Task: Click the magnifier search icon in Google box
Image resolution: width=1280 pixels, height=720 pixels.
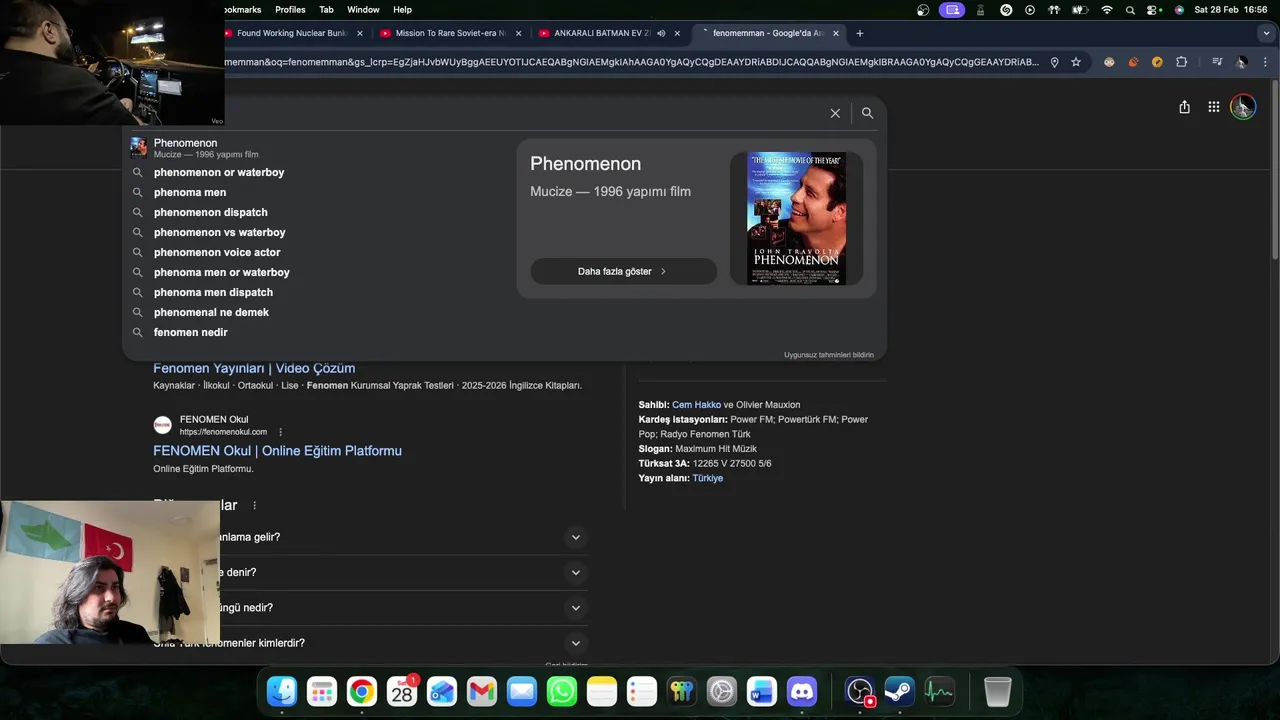Action: [867, 113]
